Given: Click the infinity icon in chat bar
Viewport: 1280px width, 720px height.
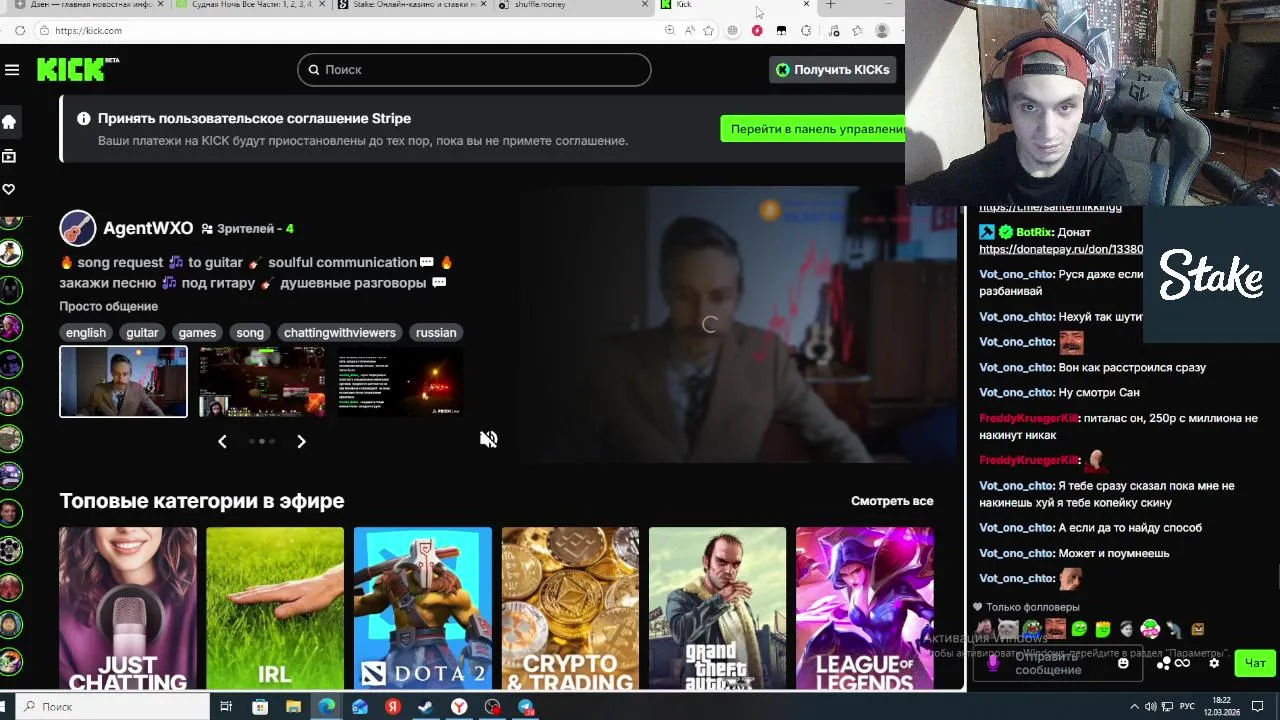Looking at the screenshot, I should coord(1183,663).
